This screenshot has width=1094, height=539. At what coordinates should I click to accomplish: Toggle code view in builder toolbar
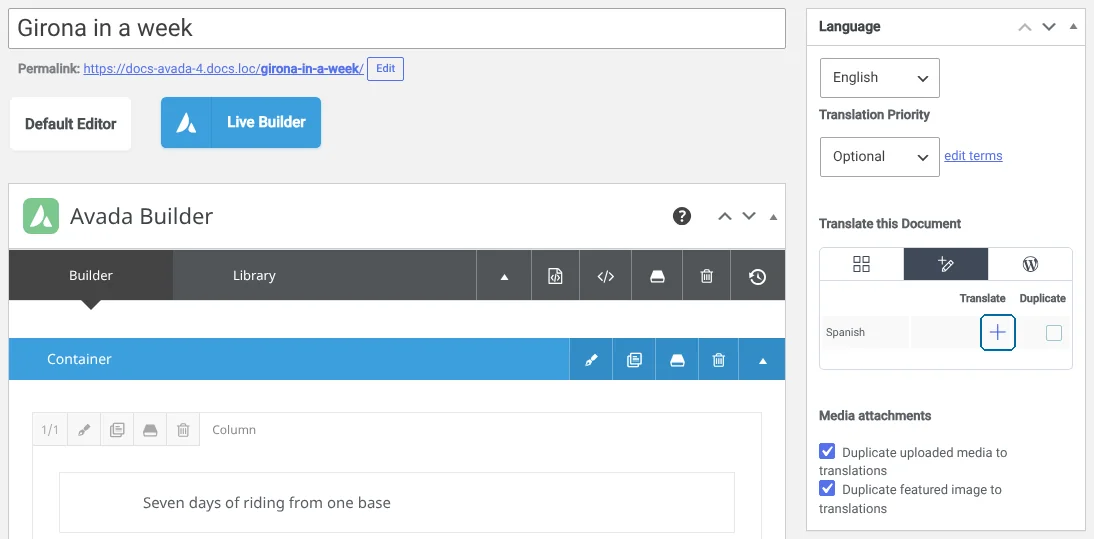[x=606, y=276]
